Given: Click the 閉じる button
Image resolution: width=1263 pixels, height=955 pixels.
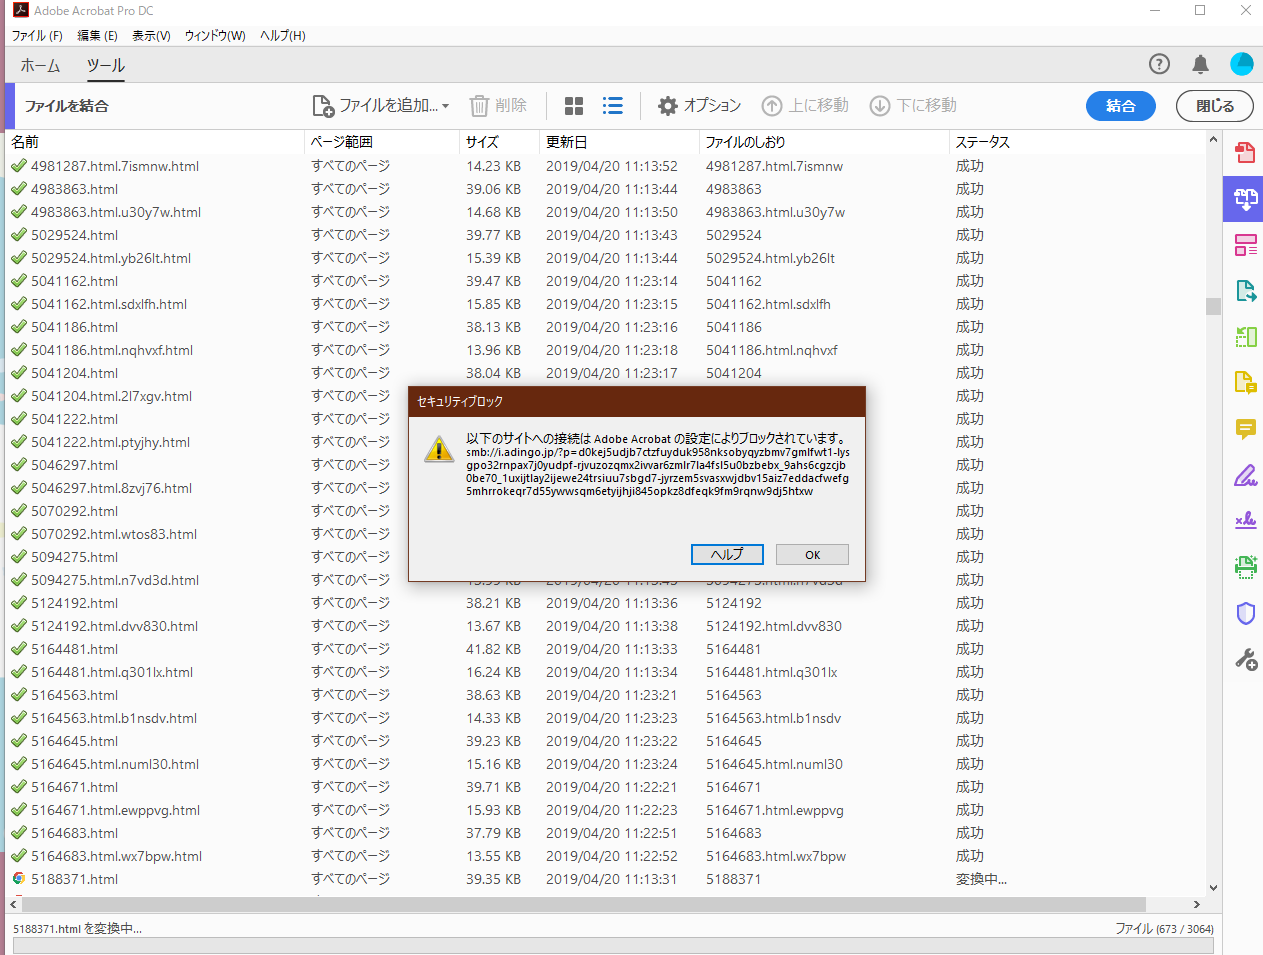Looking at the screenshot, I should pyautogui.click(x=1214, y=106).
